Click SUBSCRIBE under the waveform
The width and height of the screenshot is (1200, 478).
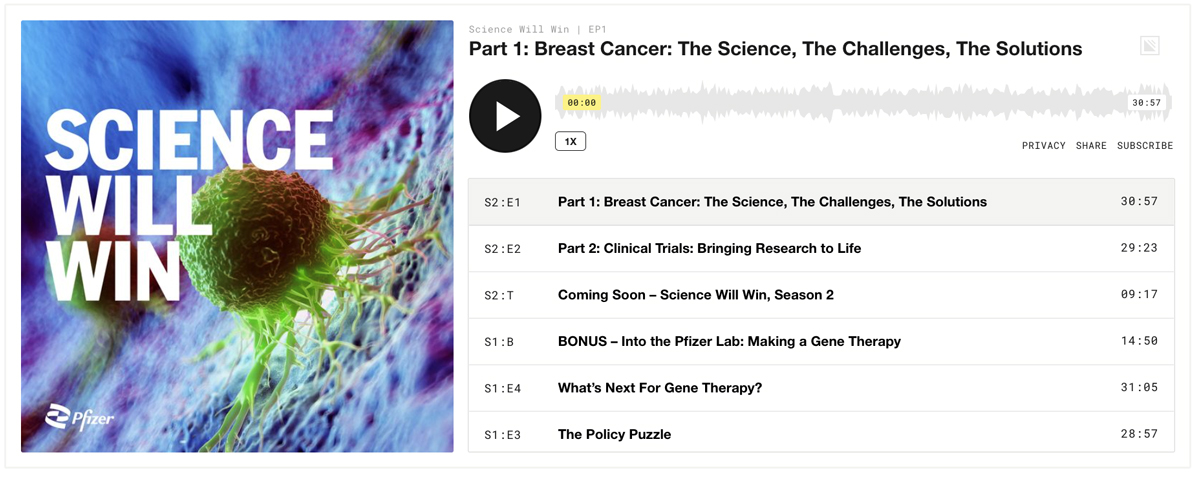coord(1145,146)
